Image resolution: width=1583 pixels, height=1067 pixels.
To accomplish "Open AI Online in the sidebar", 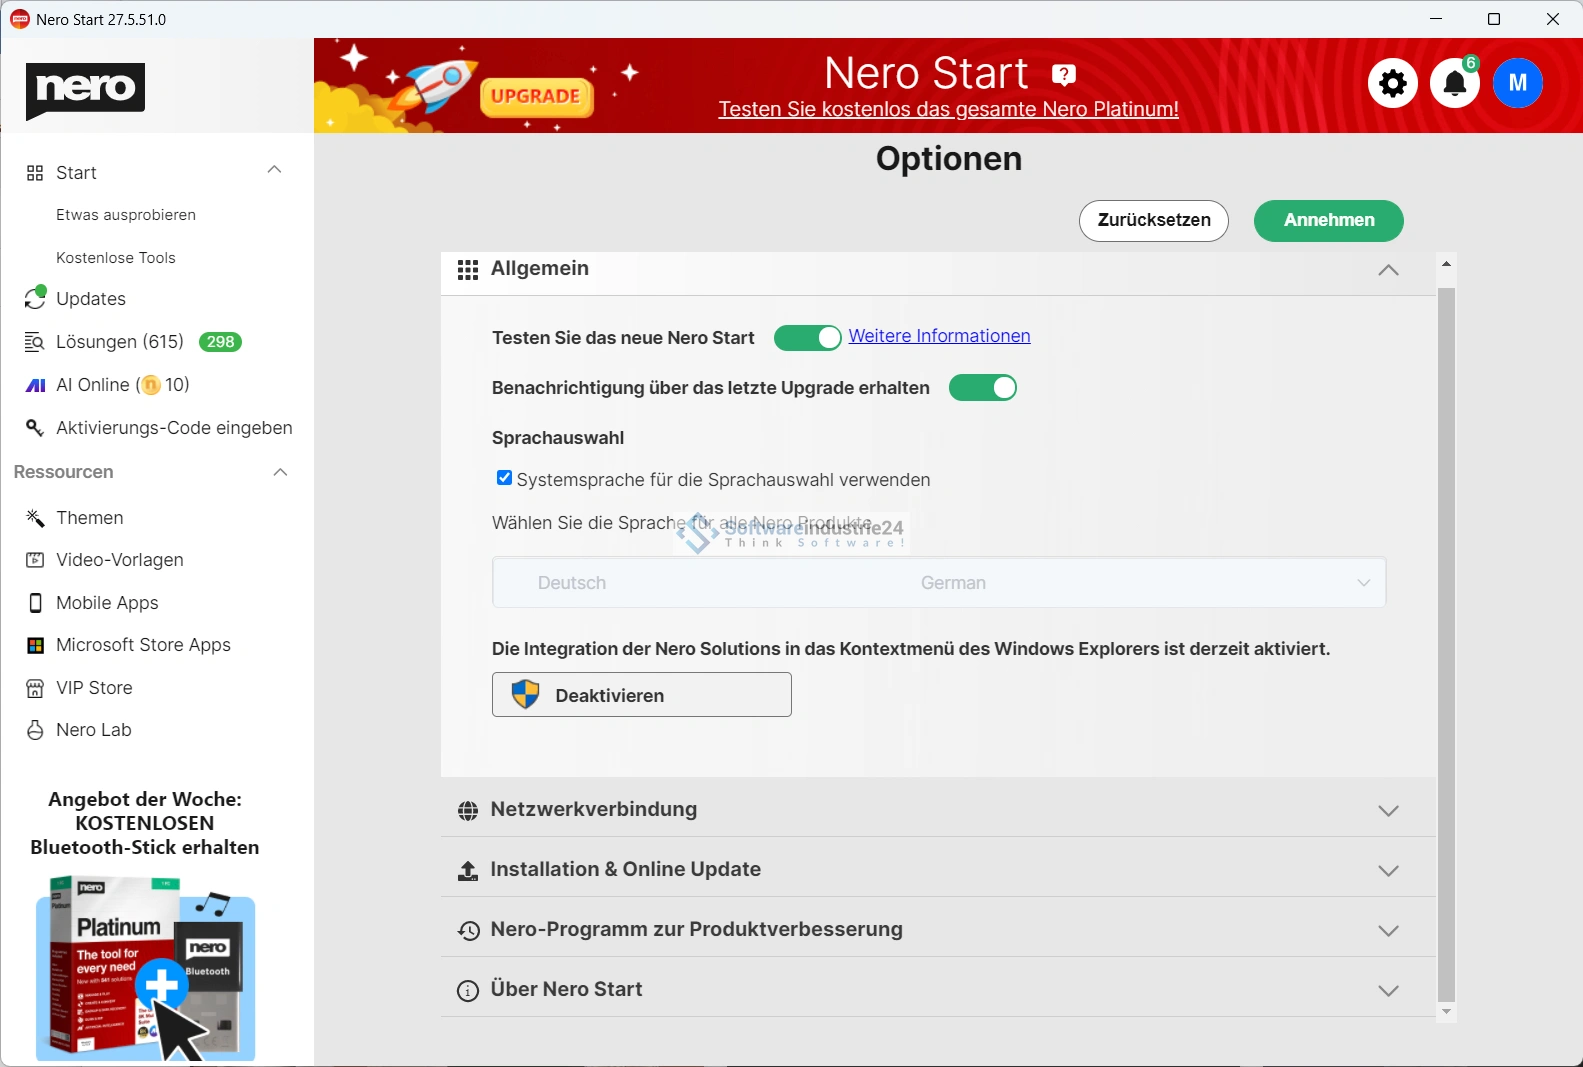I will [x=92, y=385].
